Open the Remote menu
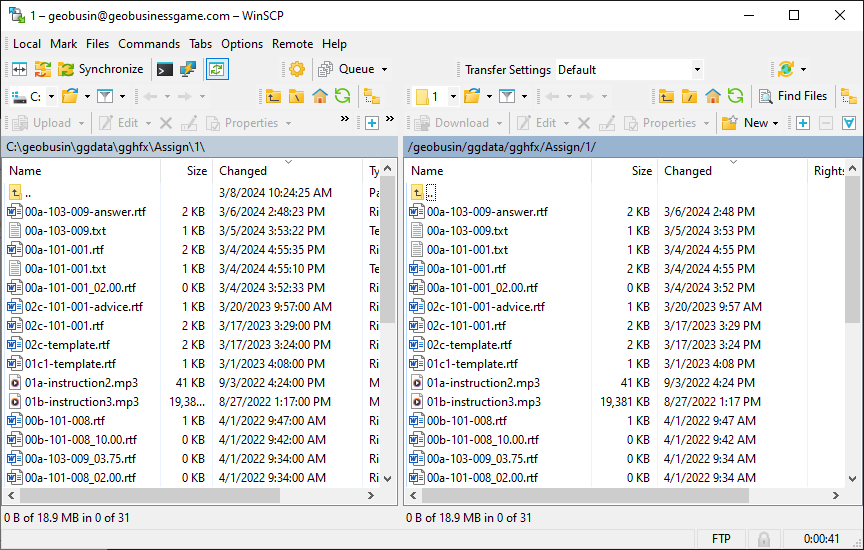Image resolution: width=864 pixels, height=550 pixels. (292, 43)
